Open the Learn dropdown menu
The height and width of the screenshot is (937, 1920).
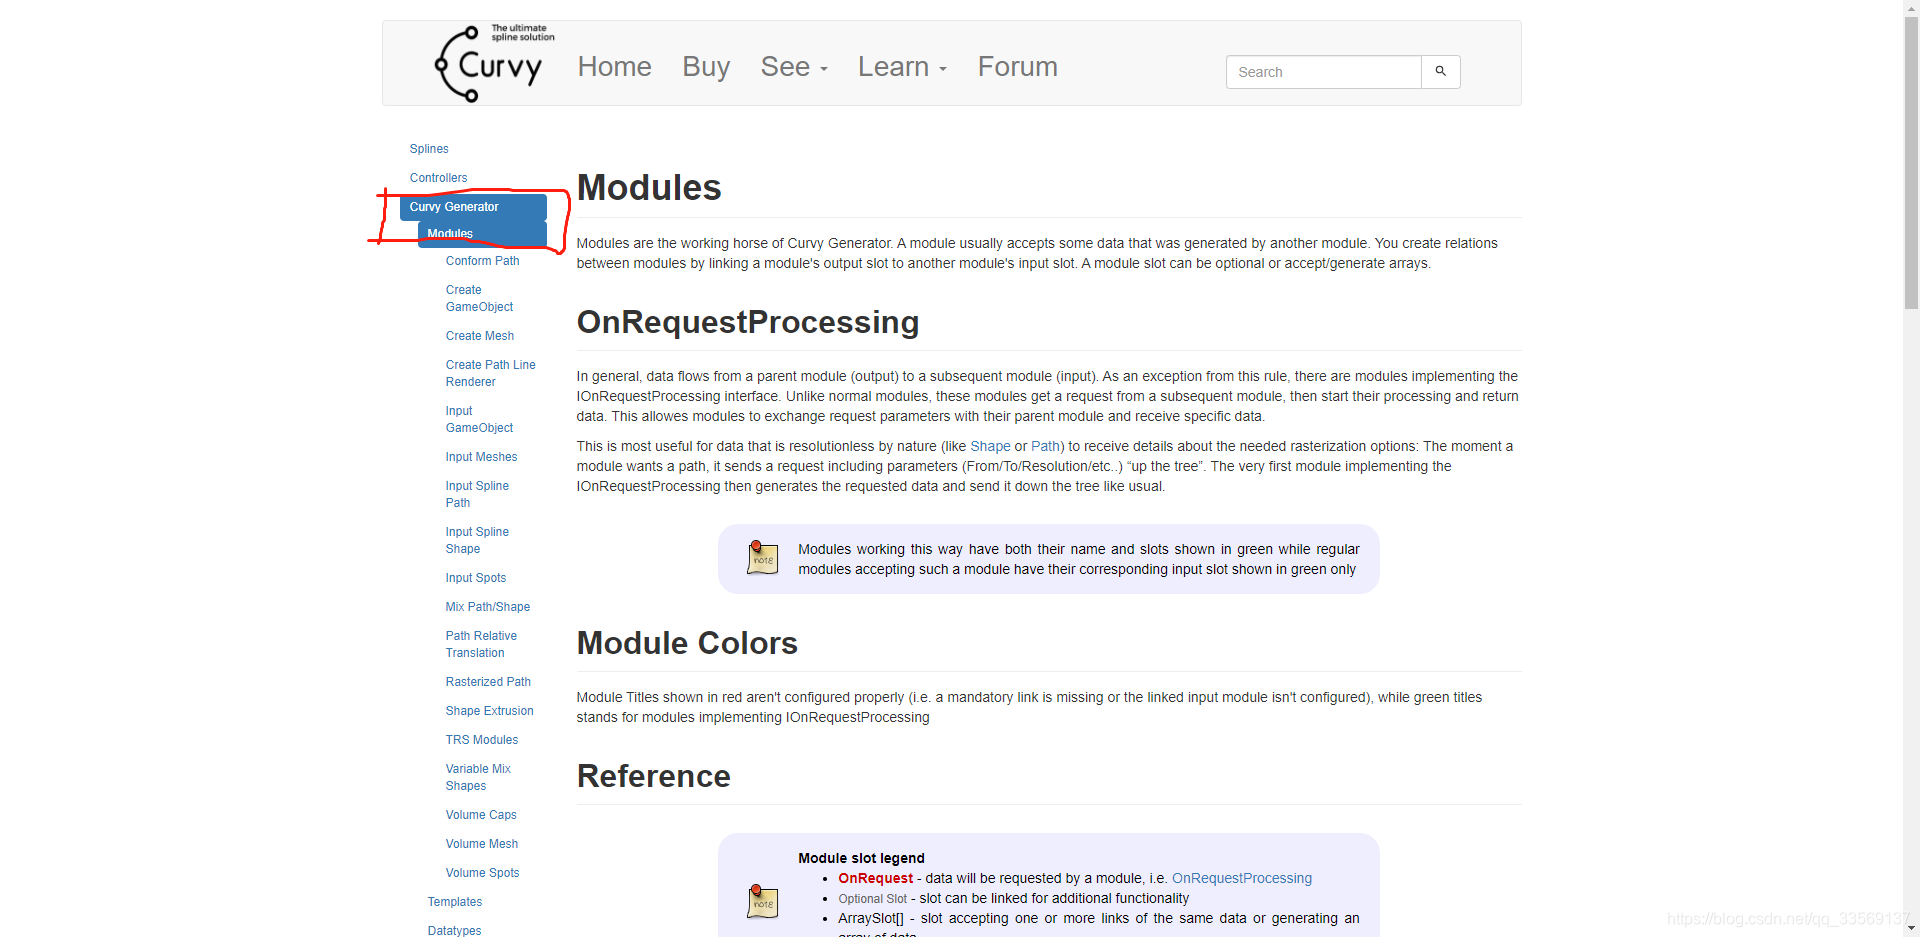(902, 67)
